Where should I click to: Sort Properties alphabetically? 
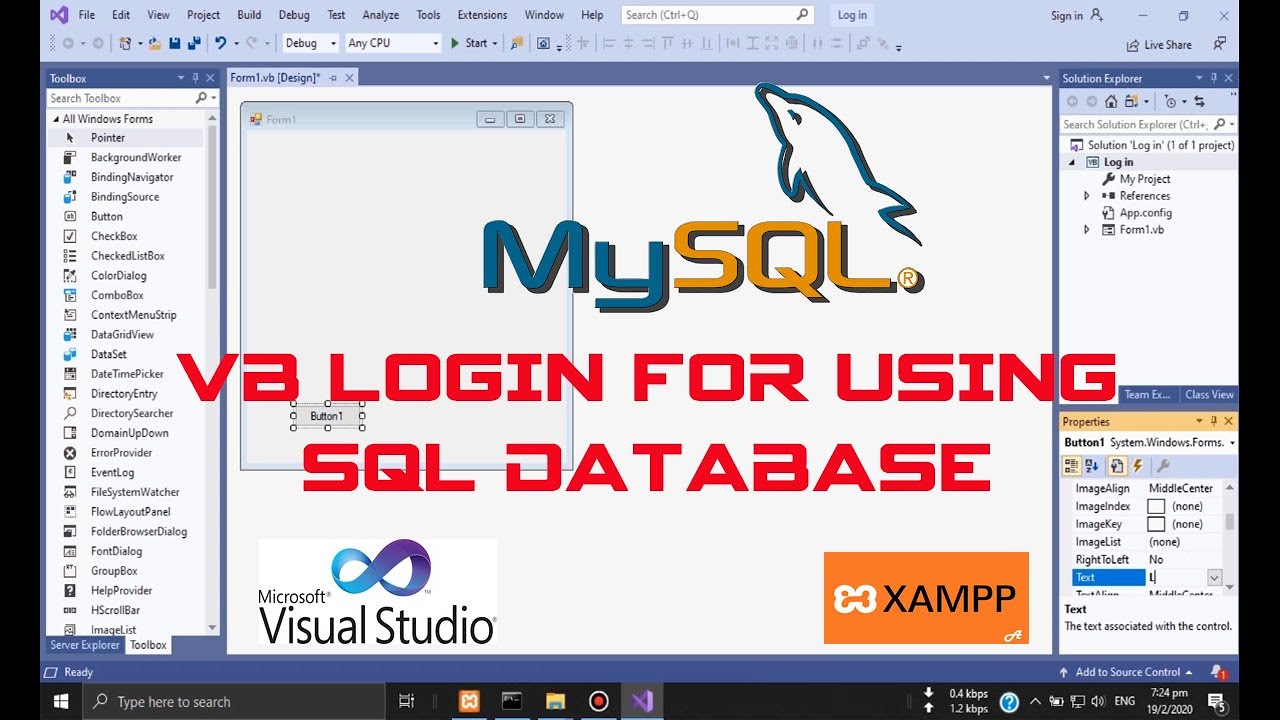pyautogui.click(x=1093, y=466)
